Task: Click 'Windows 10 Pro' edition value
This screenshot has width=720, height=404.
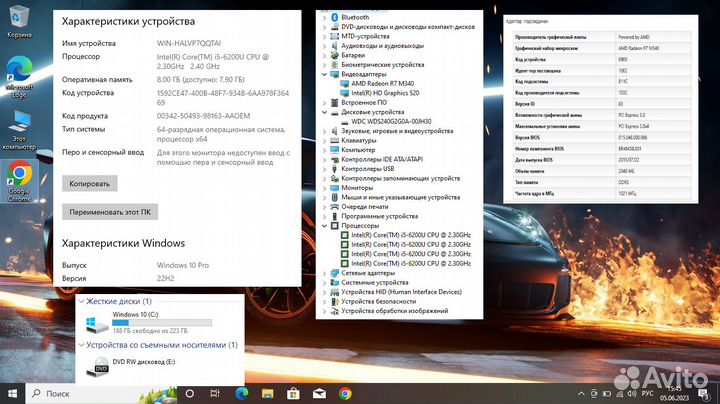Action: click(x=183, y=265)
